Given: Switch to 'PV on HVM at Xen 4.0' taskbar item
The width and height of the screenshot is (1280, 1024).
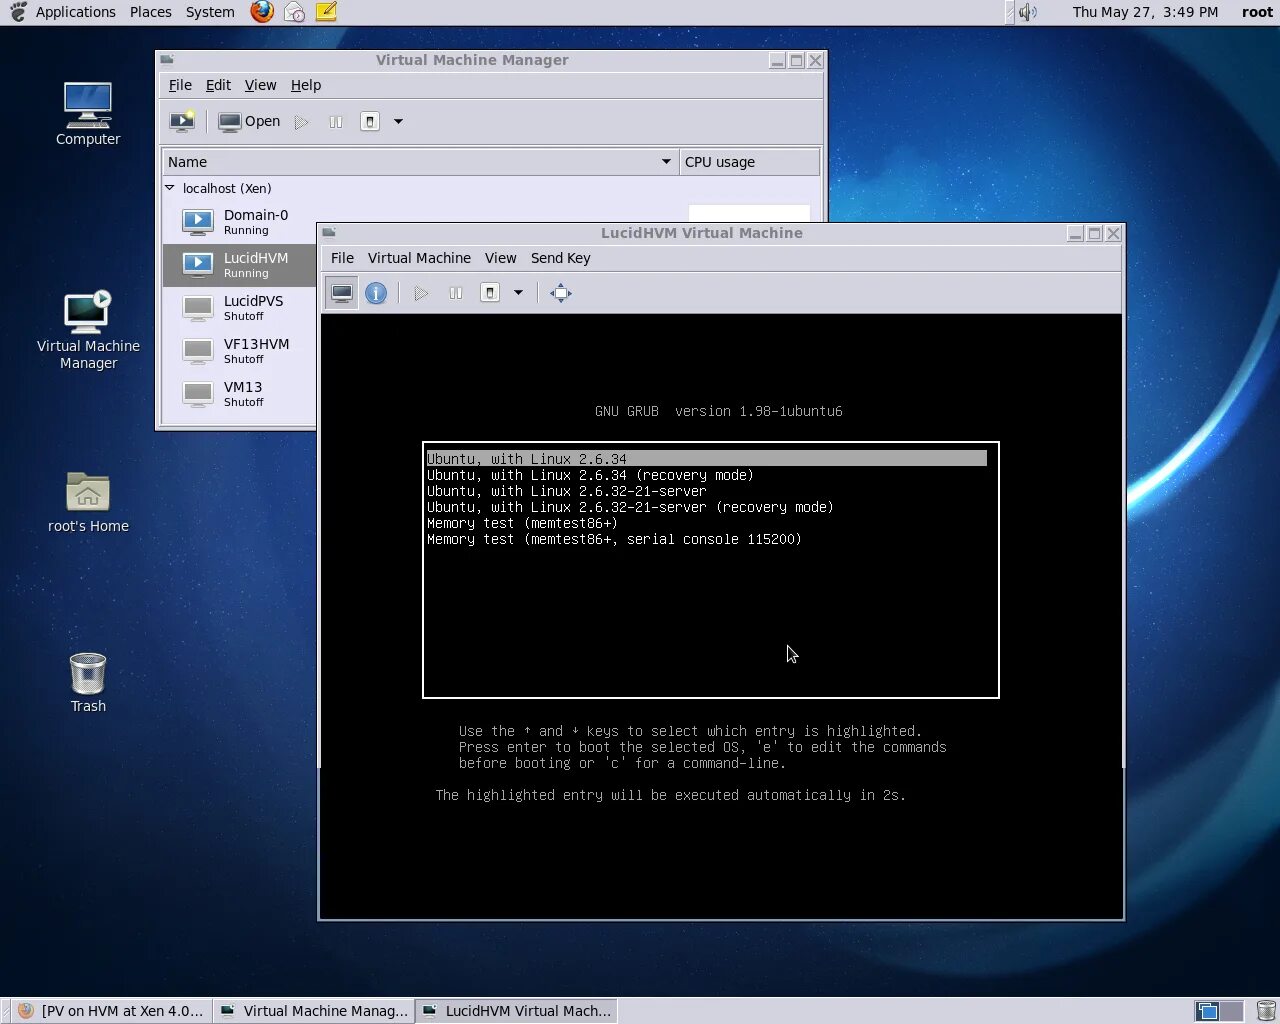Looking at the screenshot, I should pyautogui.click(x=111, y=1011).
